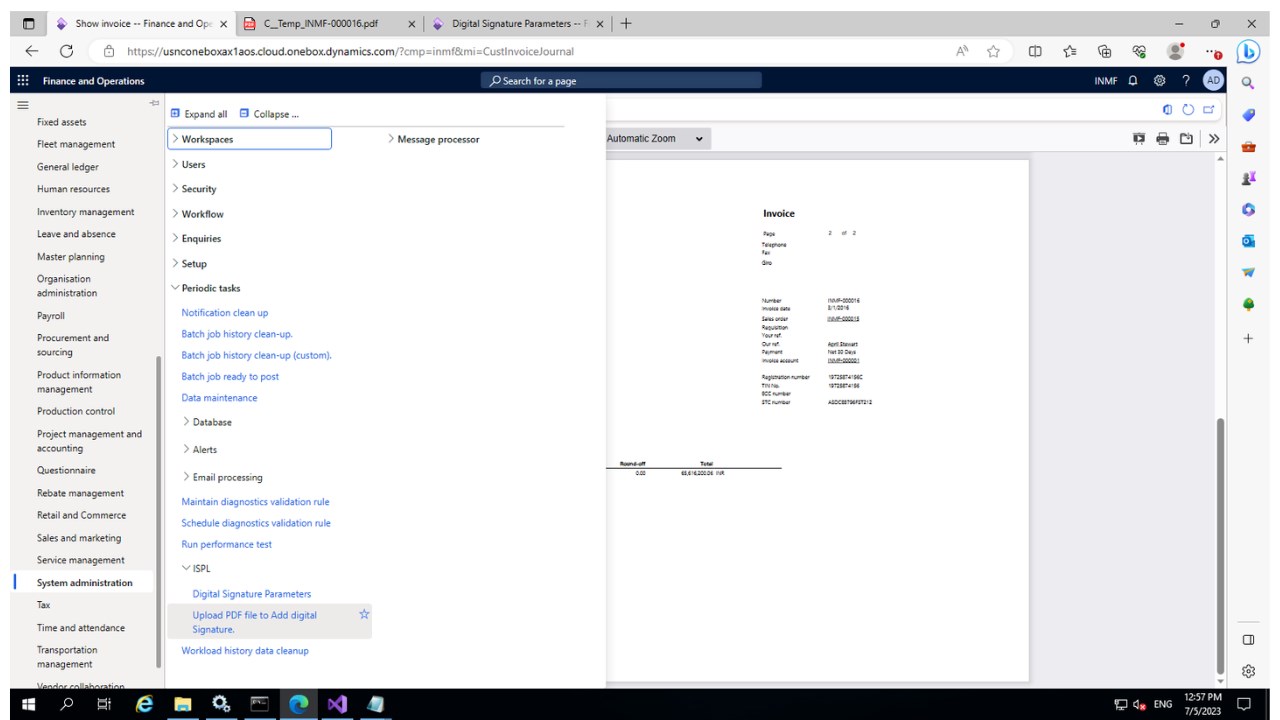Open Upload PDF file to Add digital Signature
This screenshot has height=720, width=1280.
click(255, 622)
